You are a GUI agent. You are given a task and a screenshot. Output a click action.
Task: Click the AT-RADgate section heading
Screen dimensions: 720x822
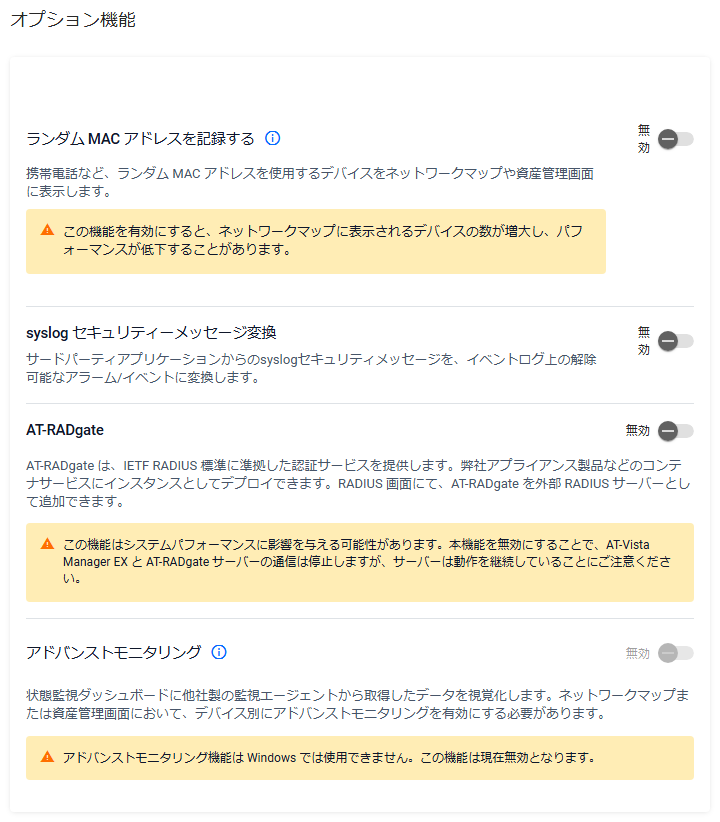tap(65, 430)
